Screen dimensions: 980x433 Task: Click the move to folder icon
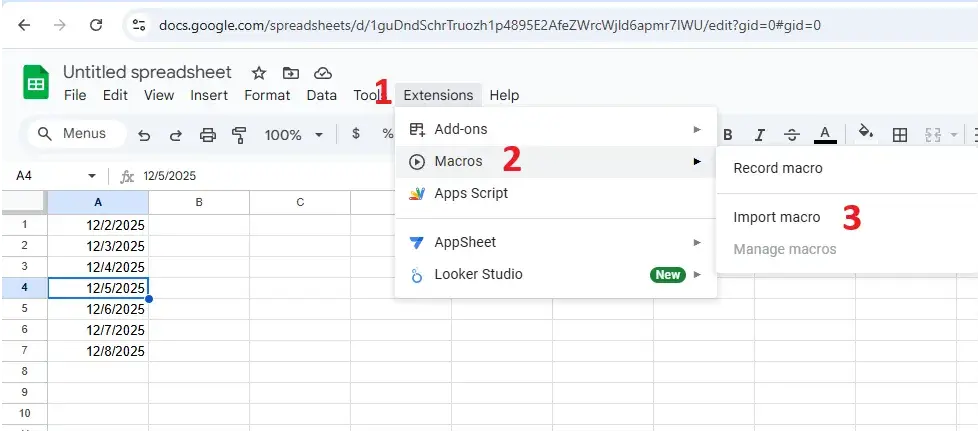click(x=291, y=73)
